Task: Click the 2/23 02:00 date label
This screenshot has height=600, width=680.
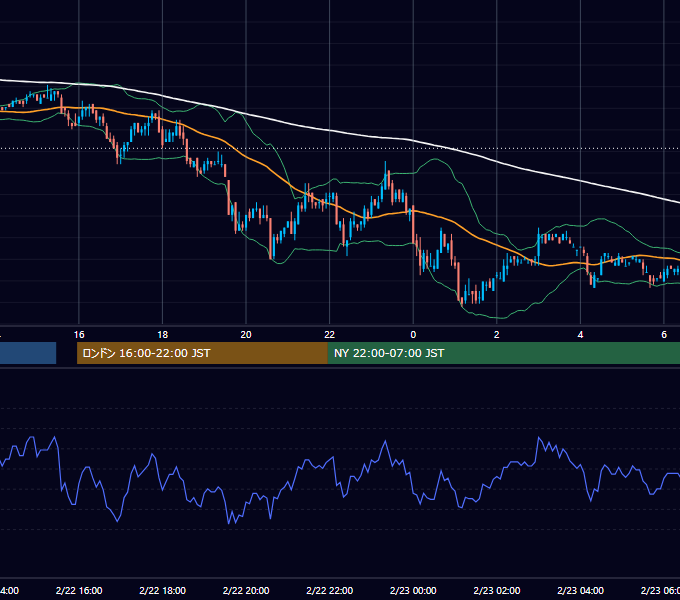Action: coord(497,590)
